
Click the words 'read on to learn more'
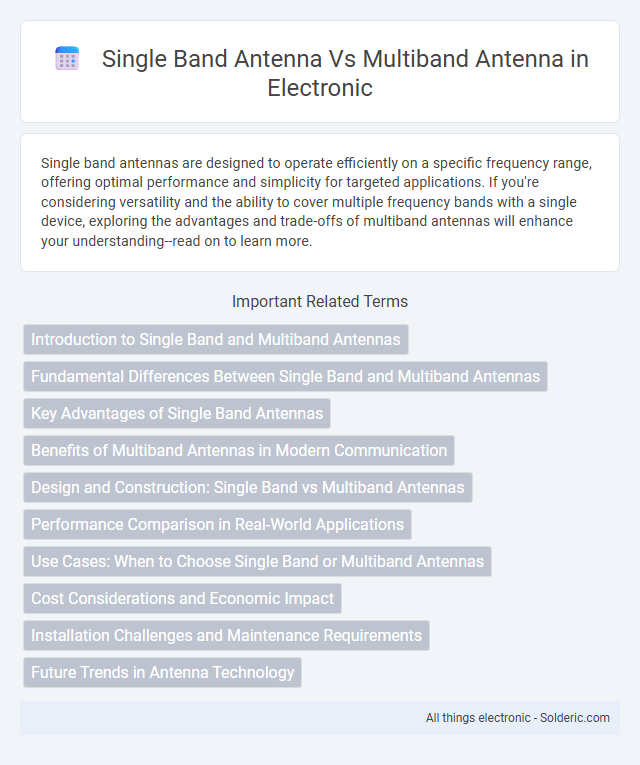tap(241, 241)
